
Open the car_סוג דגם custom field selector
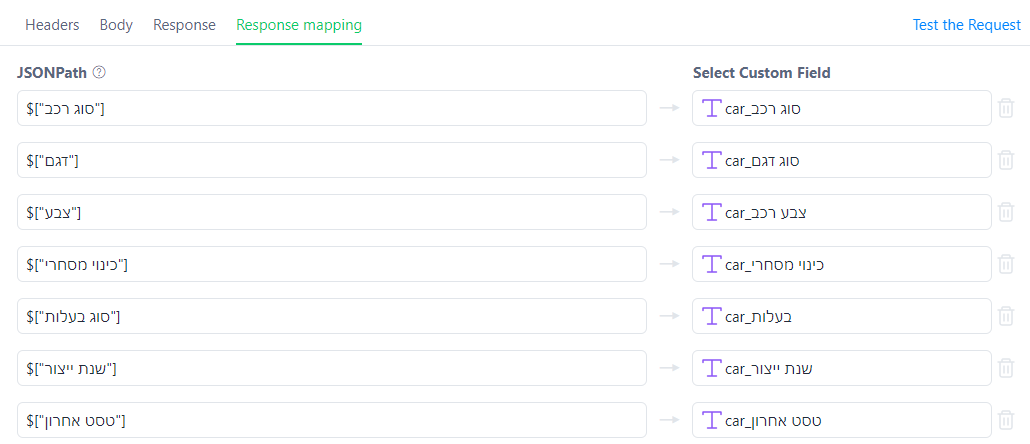[x=841, y=160]
